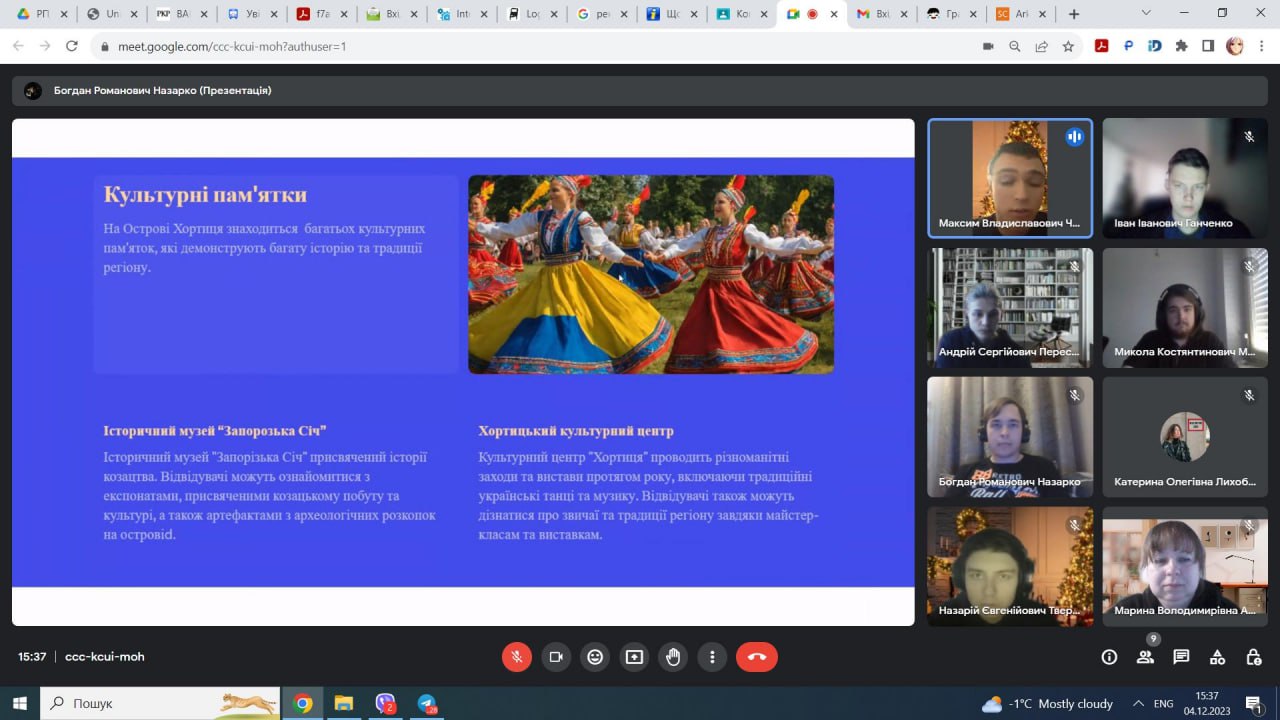Show the participants list panel
This screenshot has width=1280, height=720.
[1145, 657]
